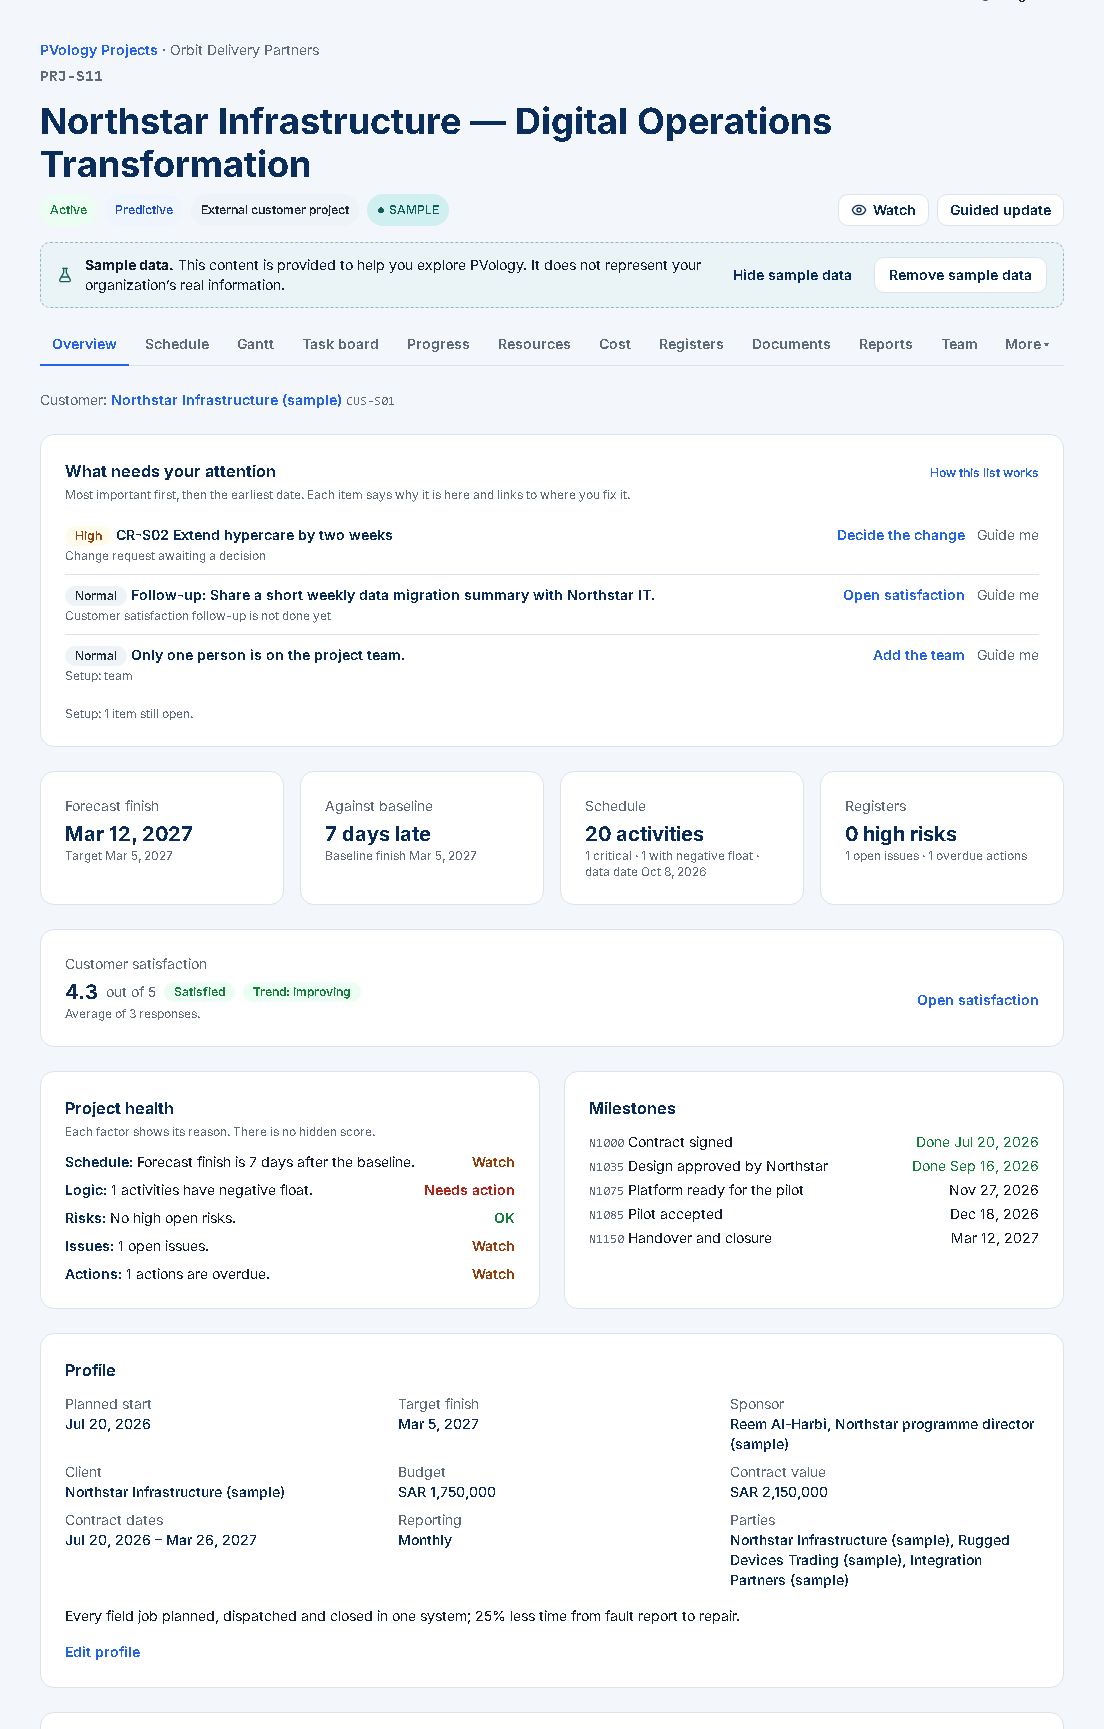Click the 'OK' status for Risks
The height and width of the screenshot is (1729, 1104).
pos(504,1218)
